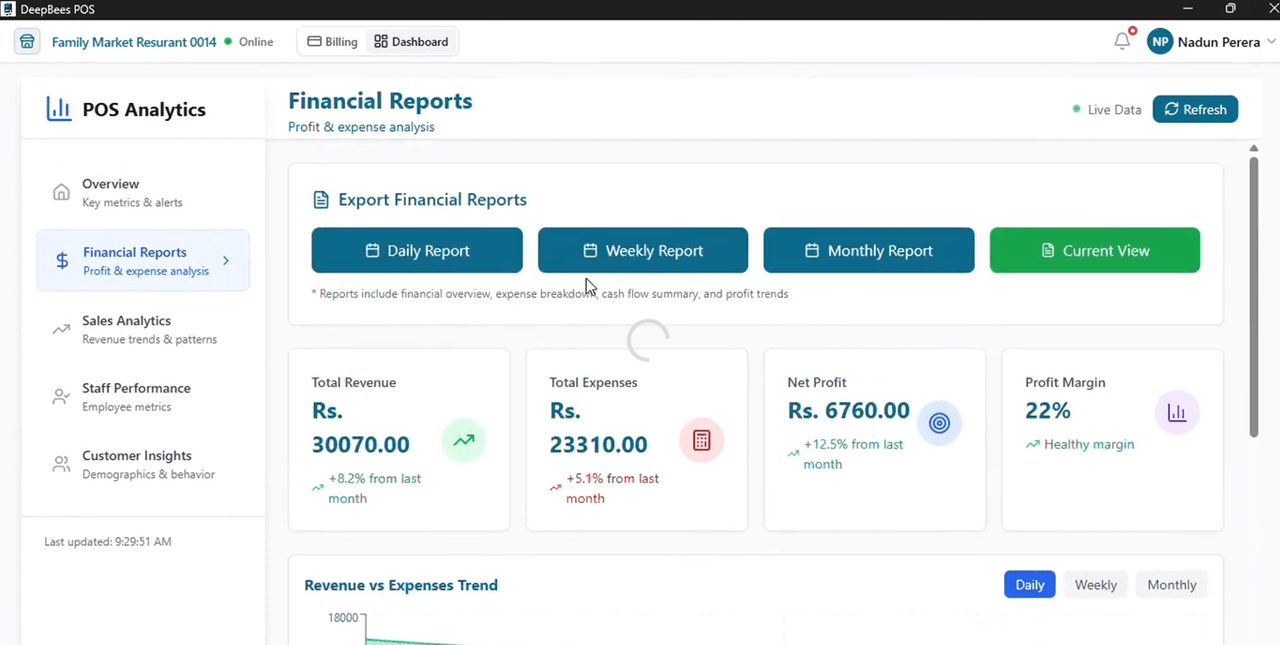This screenshot has height=645, width=1280.
Task: Click the Staff Performance person icon
Action: pyautogui.click(x=61, y=397)
